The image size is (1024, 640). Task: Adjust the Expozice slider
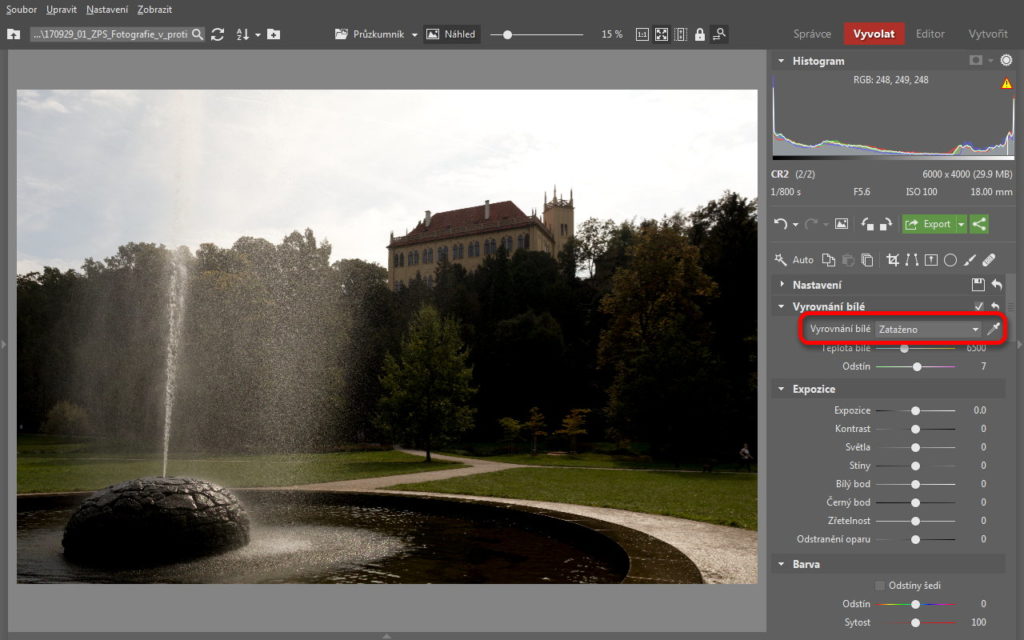916,411
